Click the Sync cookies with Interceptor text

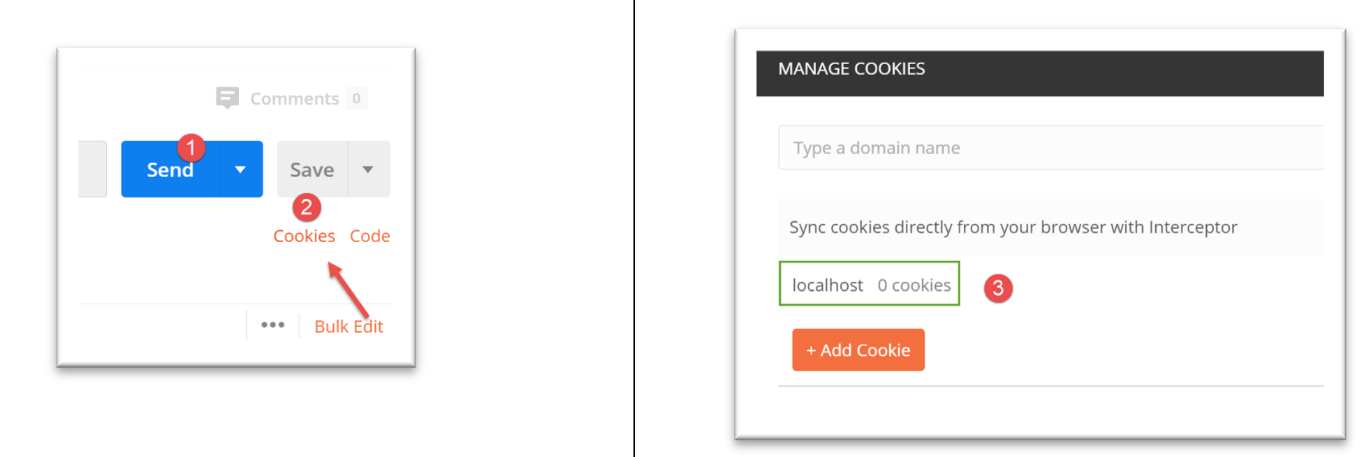point(1013,227)
